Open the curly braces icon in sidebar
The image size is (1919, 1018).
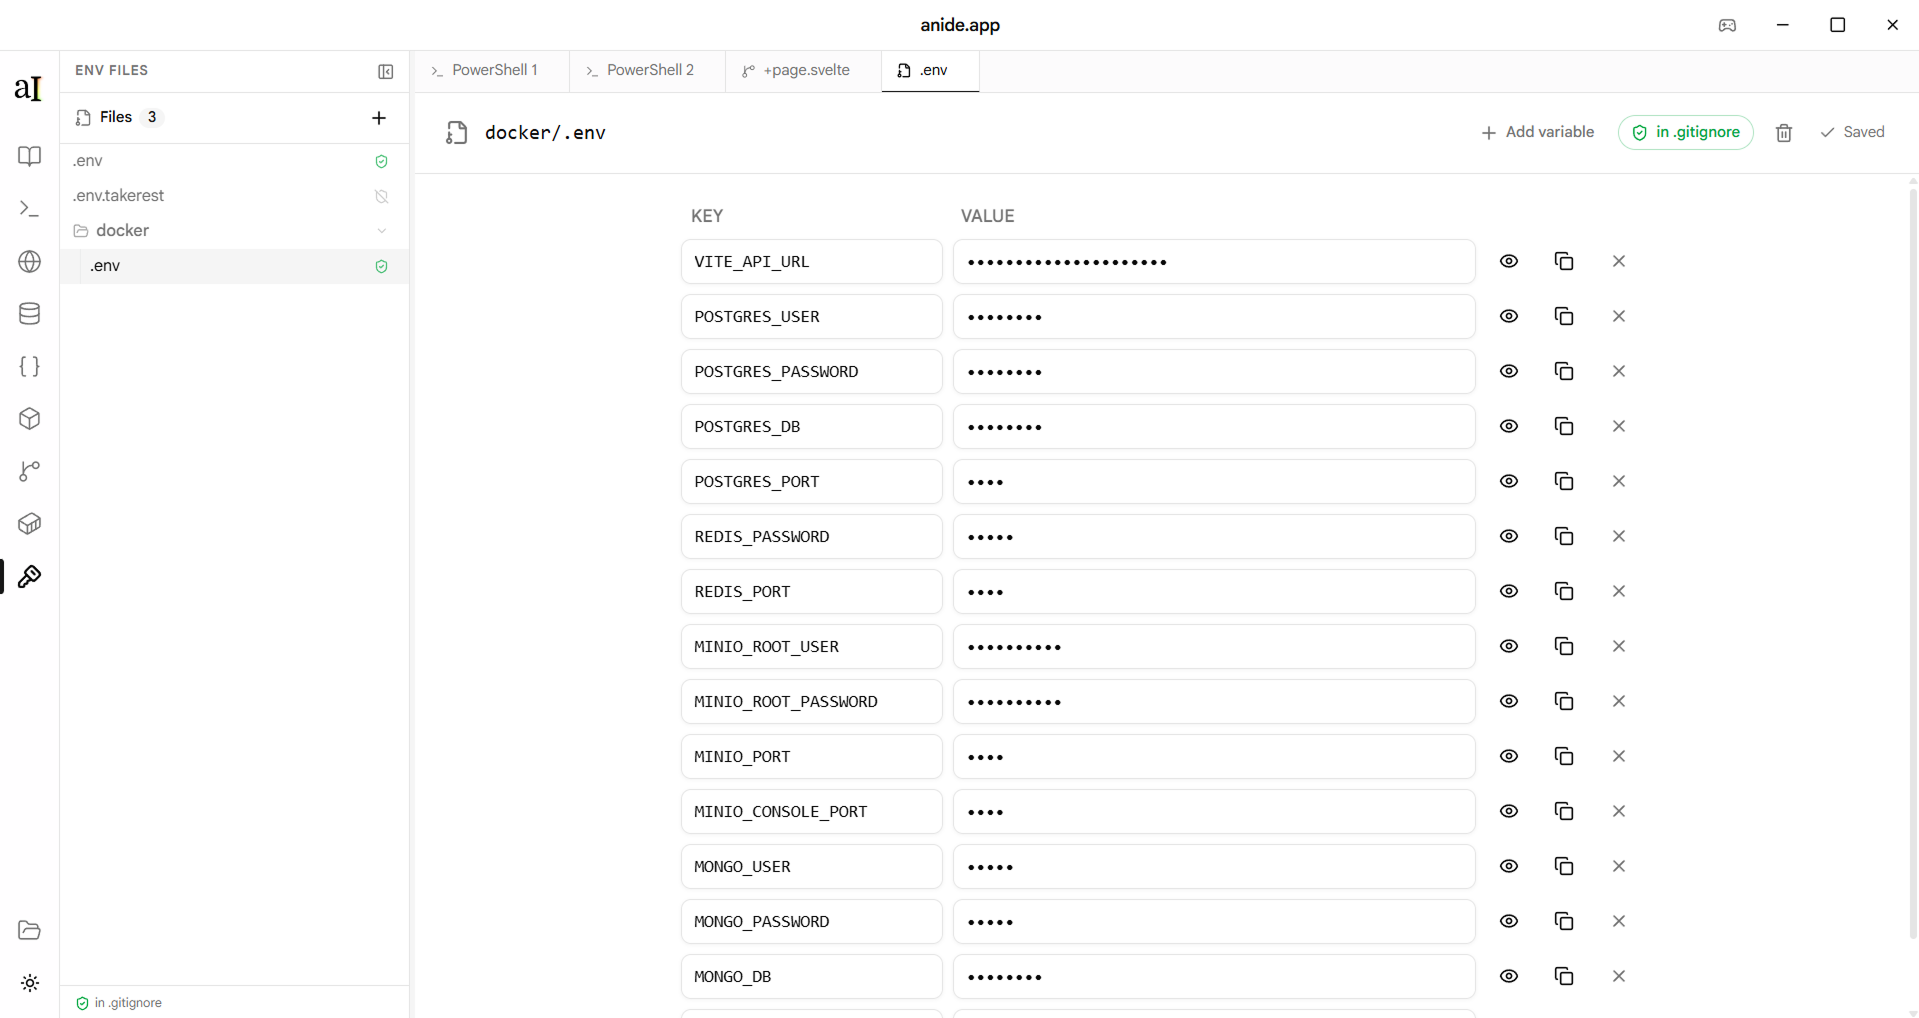coord(29,366)
